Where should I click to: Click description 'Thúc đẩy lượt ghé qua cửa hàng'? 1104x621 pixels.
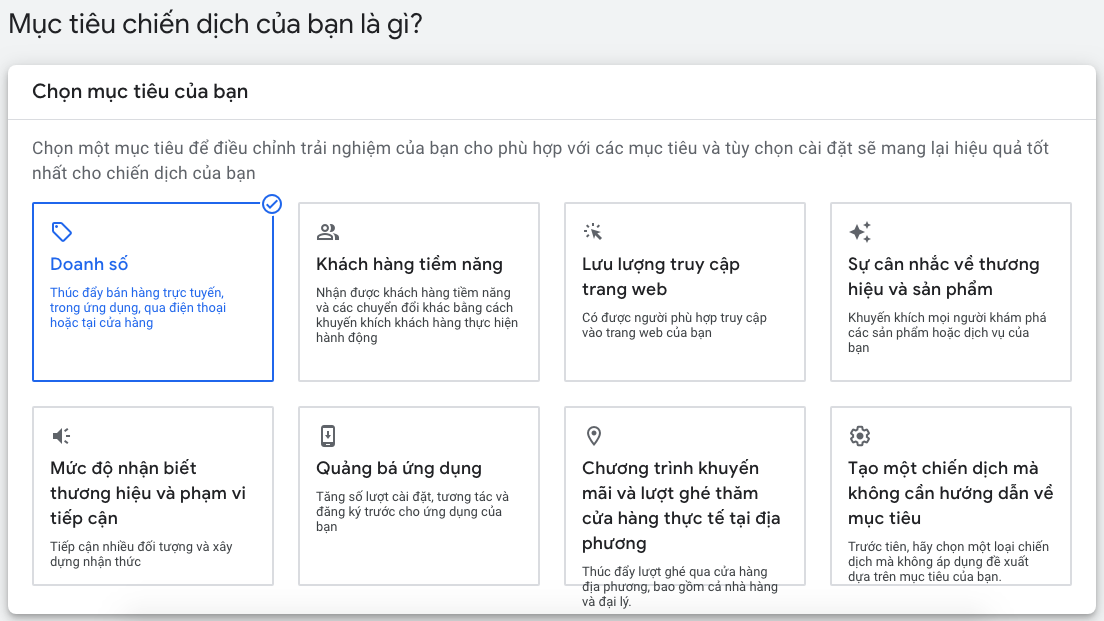[x=679, y=586]
